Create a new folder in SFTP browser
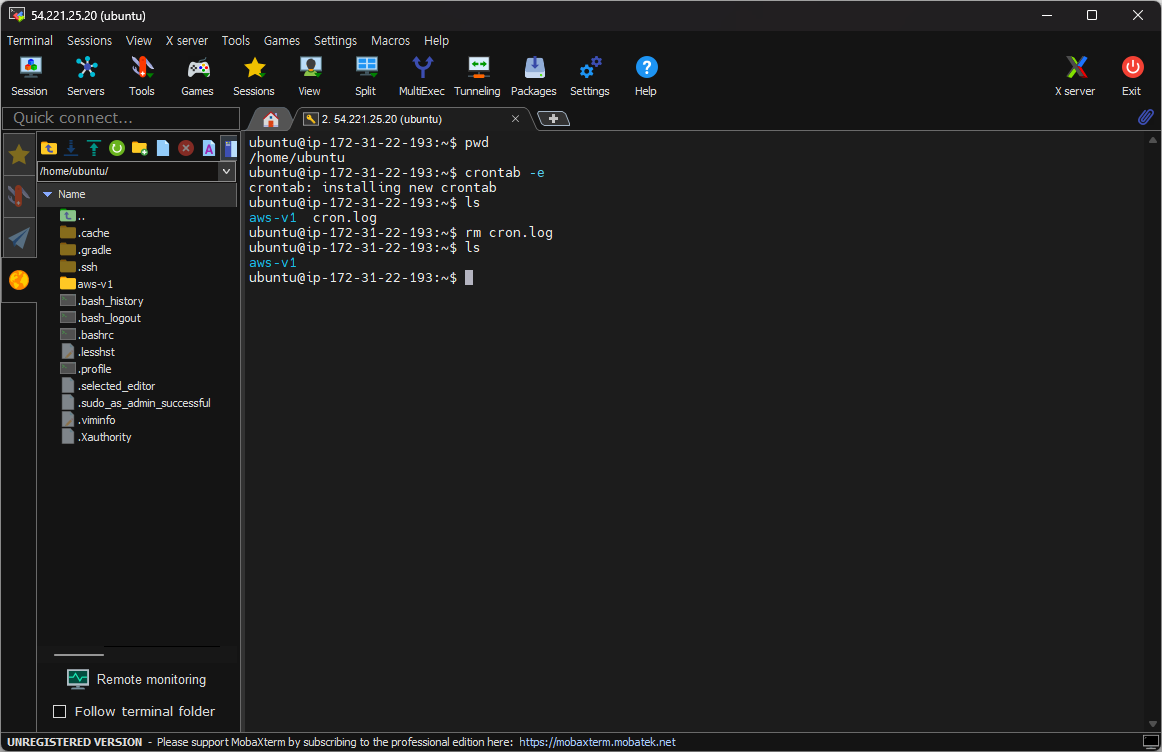This screenshot has width=1162, height=752. (x=139, y=148)
